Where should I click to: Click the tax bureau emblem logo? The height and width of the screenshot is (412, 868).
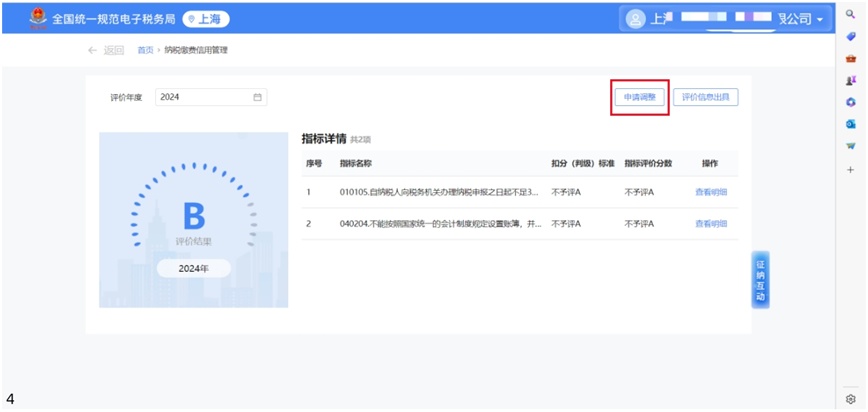38,19
